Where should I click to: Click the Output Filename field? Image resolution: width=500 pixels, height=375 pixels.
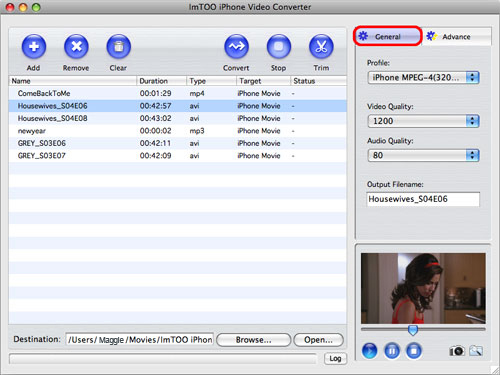(423, 199)
